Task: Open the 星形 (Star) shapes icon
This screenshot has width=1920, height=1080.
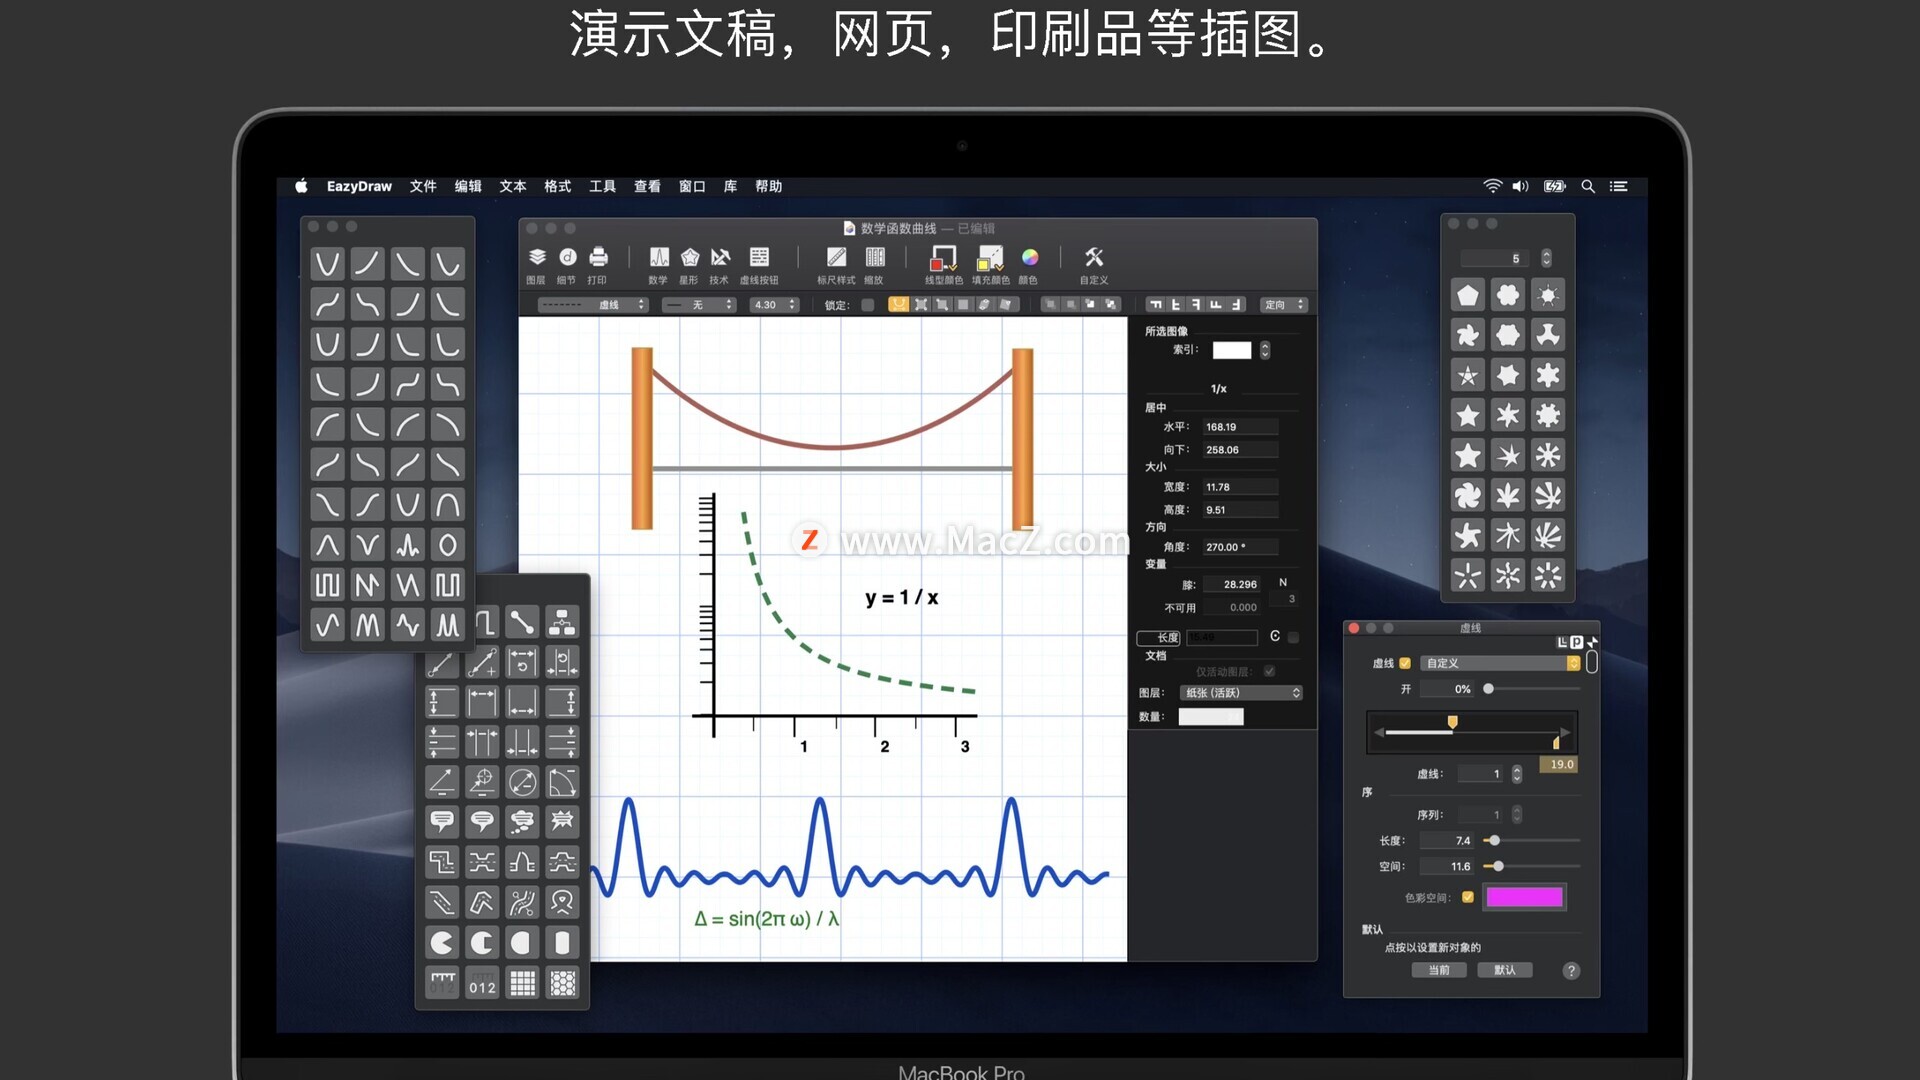Action: tap(689, 258)
